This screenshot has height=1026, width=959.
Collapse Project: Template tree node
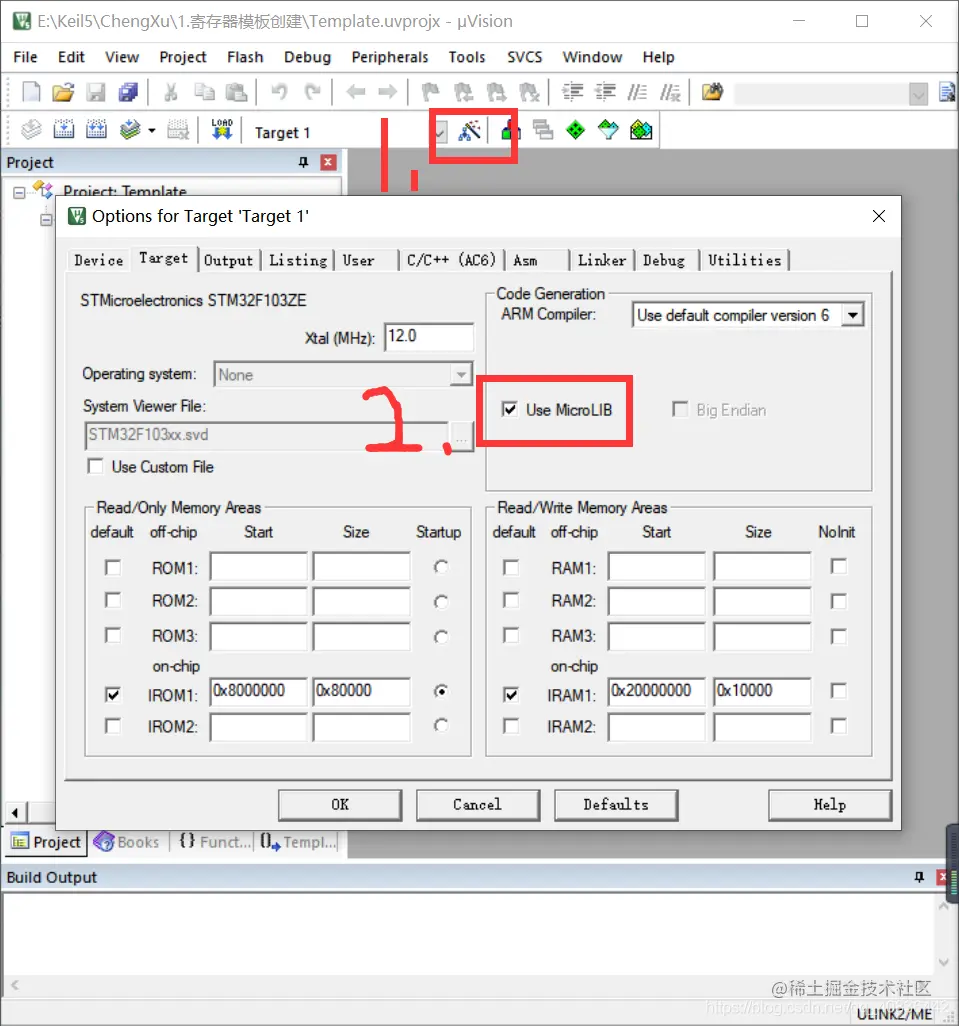pos(20,192)
